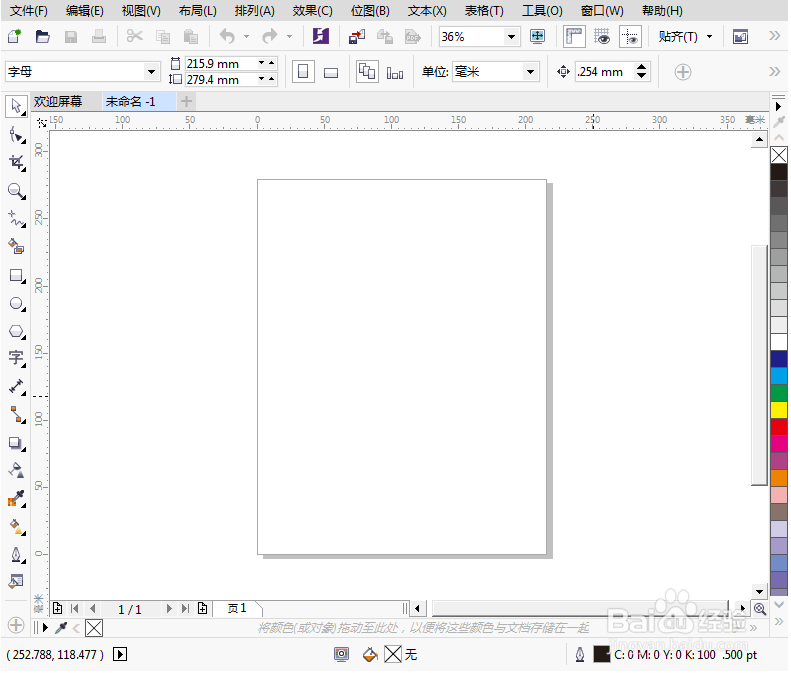
Task: Select the Pick tool arrow
Action: pos(16,107)
